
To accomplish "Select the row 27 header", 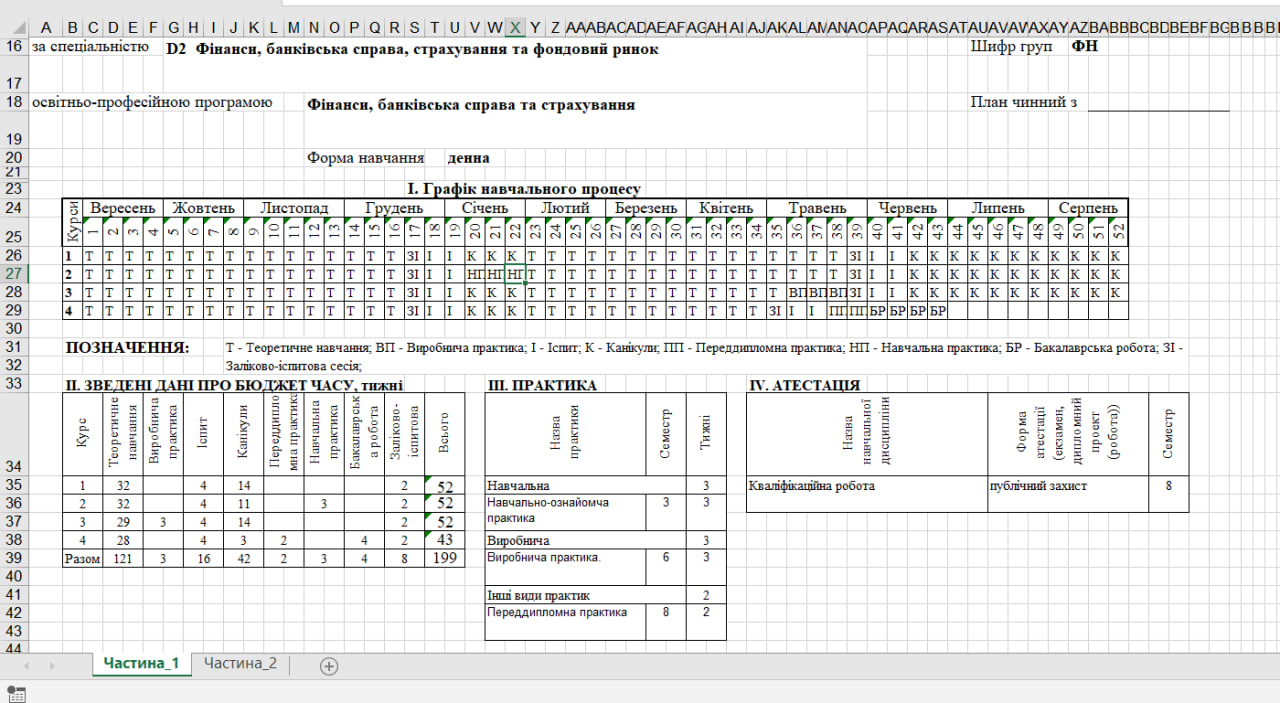I will pyautogui.click(x=14, y=274).
